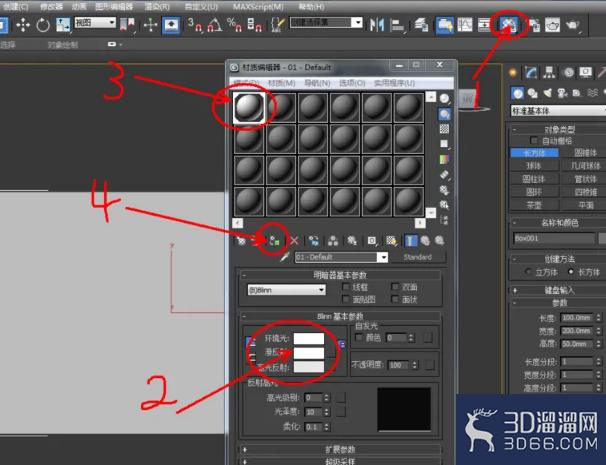Viewport: 606px width, 465px height.
Task: Pick material from object eyedropper
Action: (x=285, y=257)
